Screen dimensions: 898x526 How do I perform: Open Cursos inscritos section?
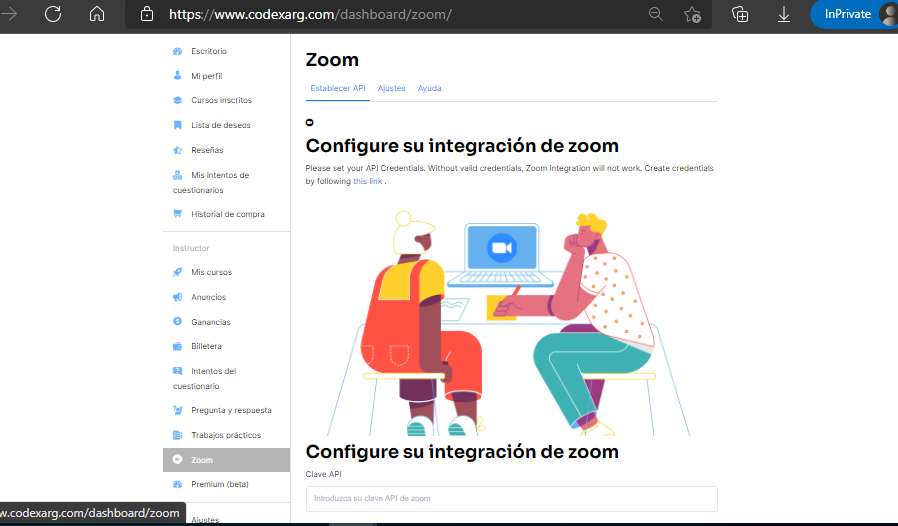pyautogui.click(x=222, y=100)
